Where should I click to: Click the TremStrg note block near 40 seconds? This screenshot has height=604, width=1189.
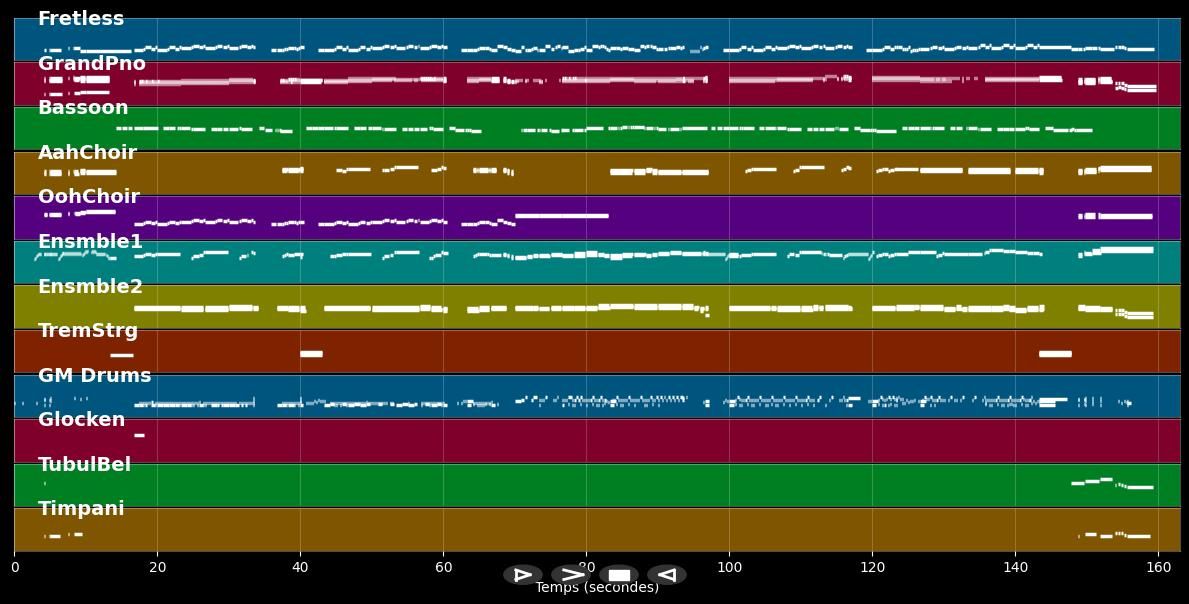[x=311, y=354]
